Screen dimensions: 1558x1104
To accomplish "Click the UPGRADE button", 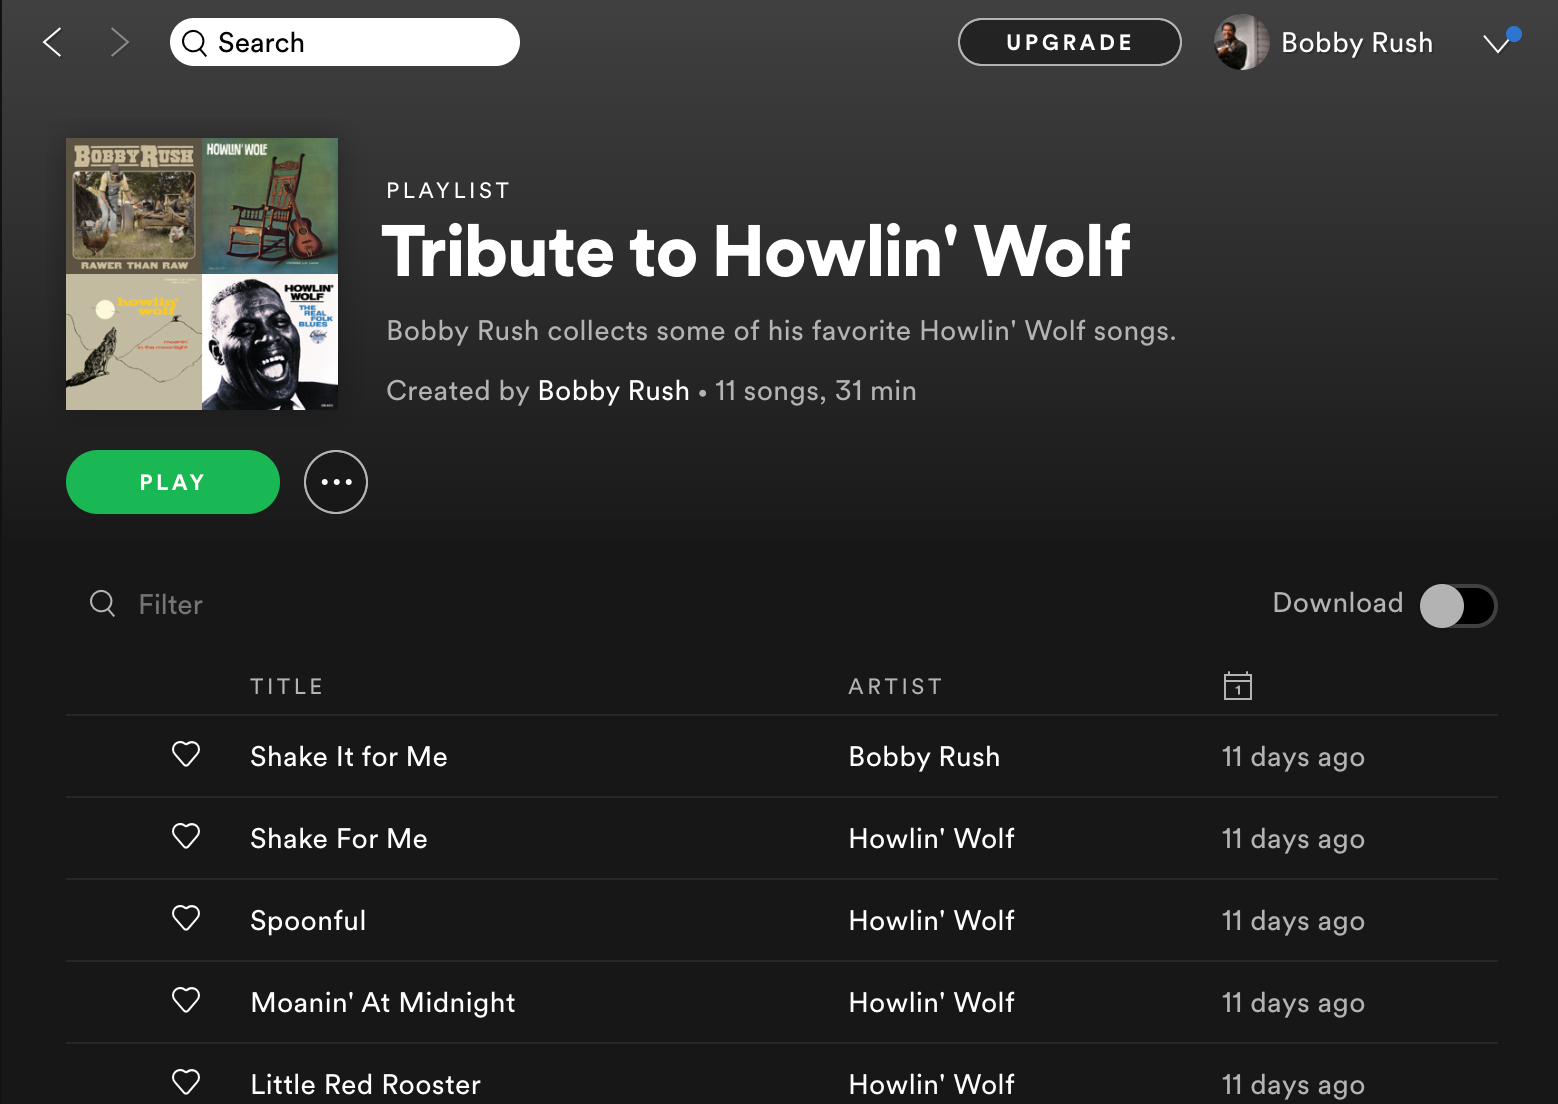I will (1070, 42).
